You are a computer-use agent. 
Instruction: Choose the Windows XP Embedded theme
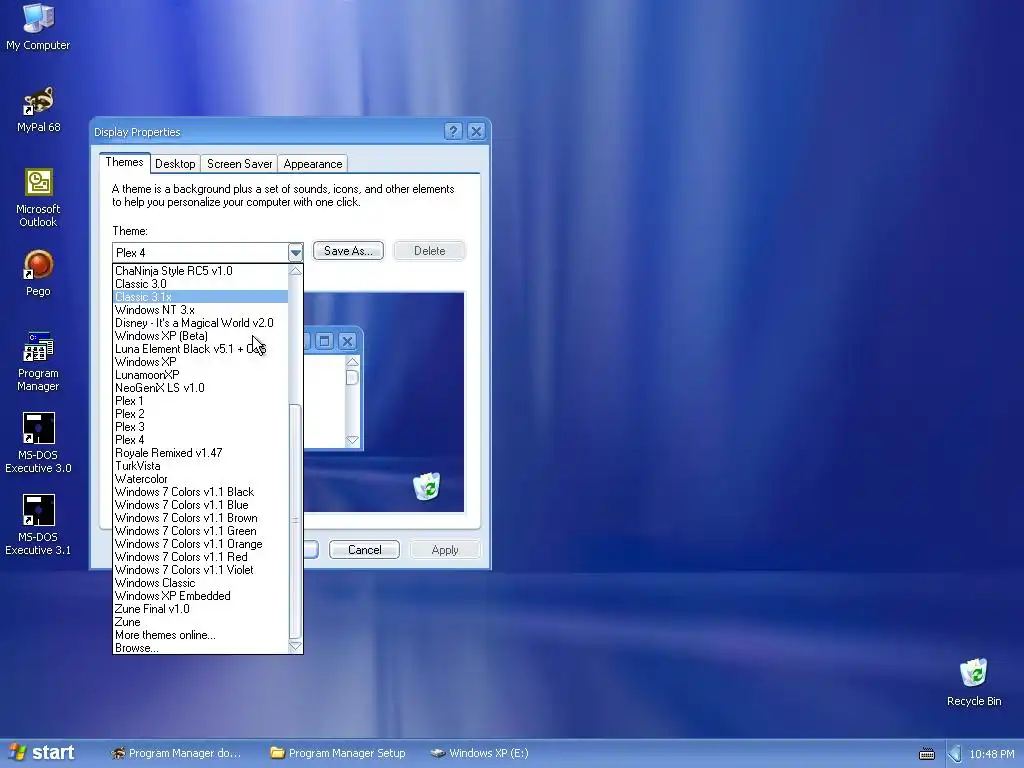200,596
